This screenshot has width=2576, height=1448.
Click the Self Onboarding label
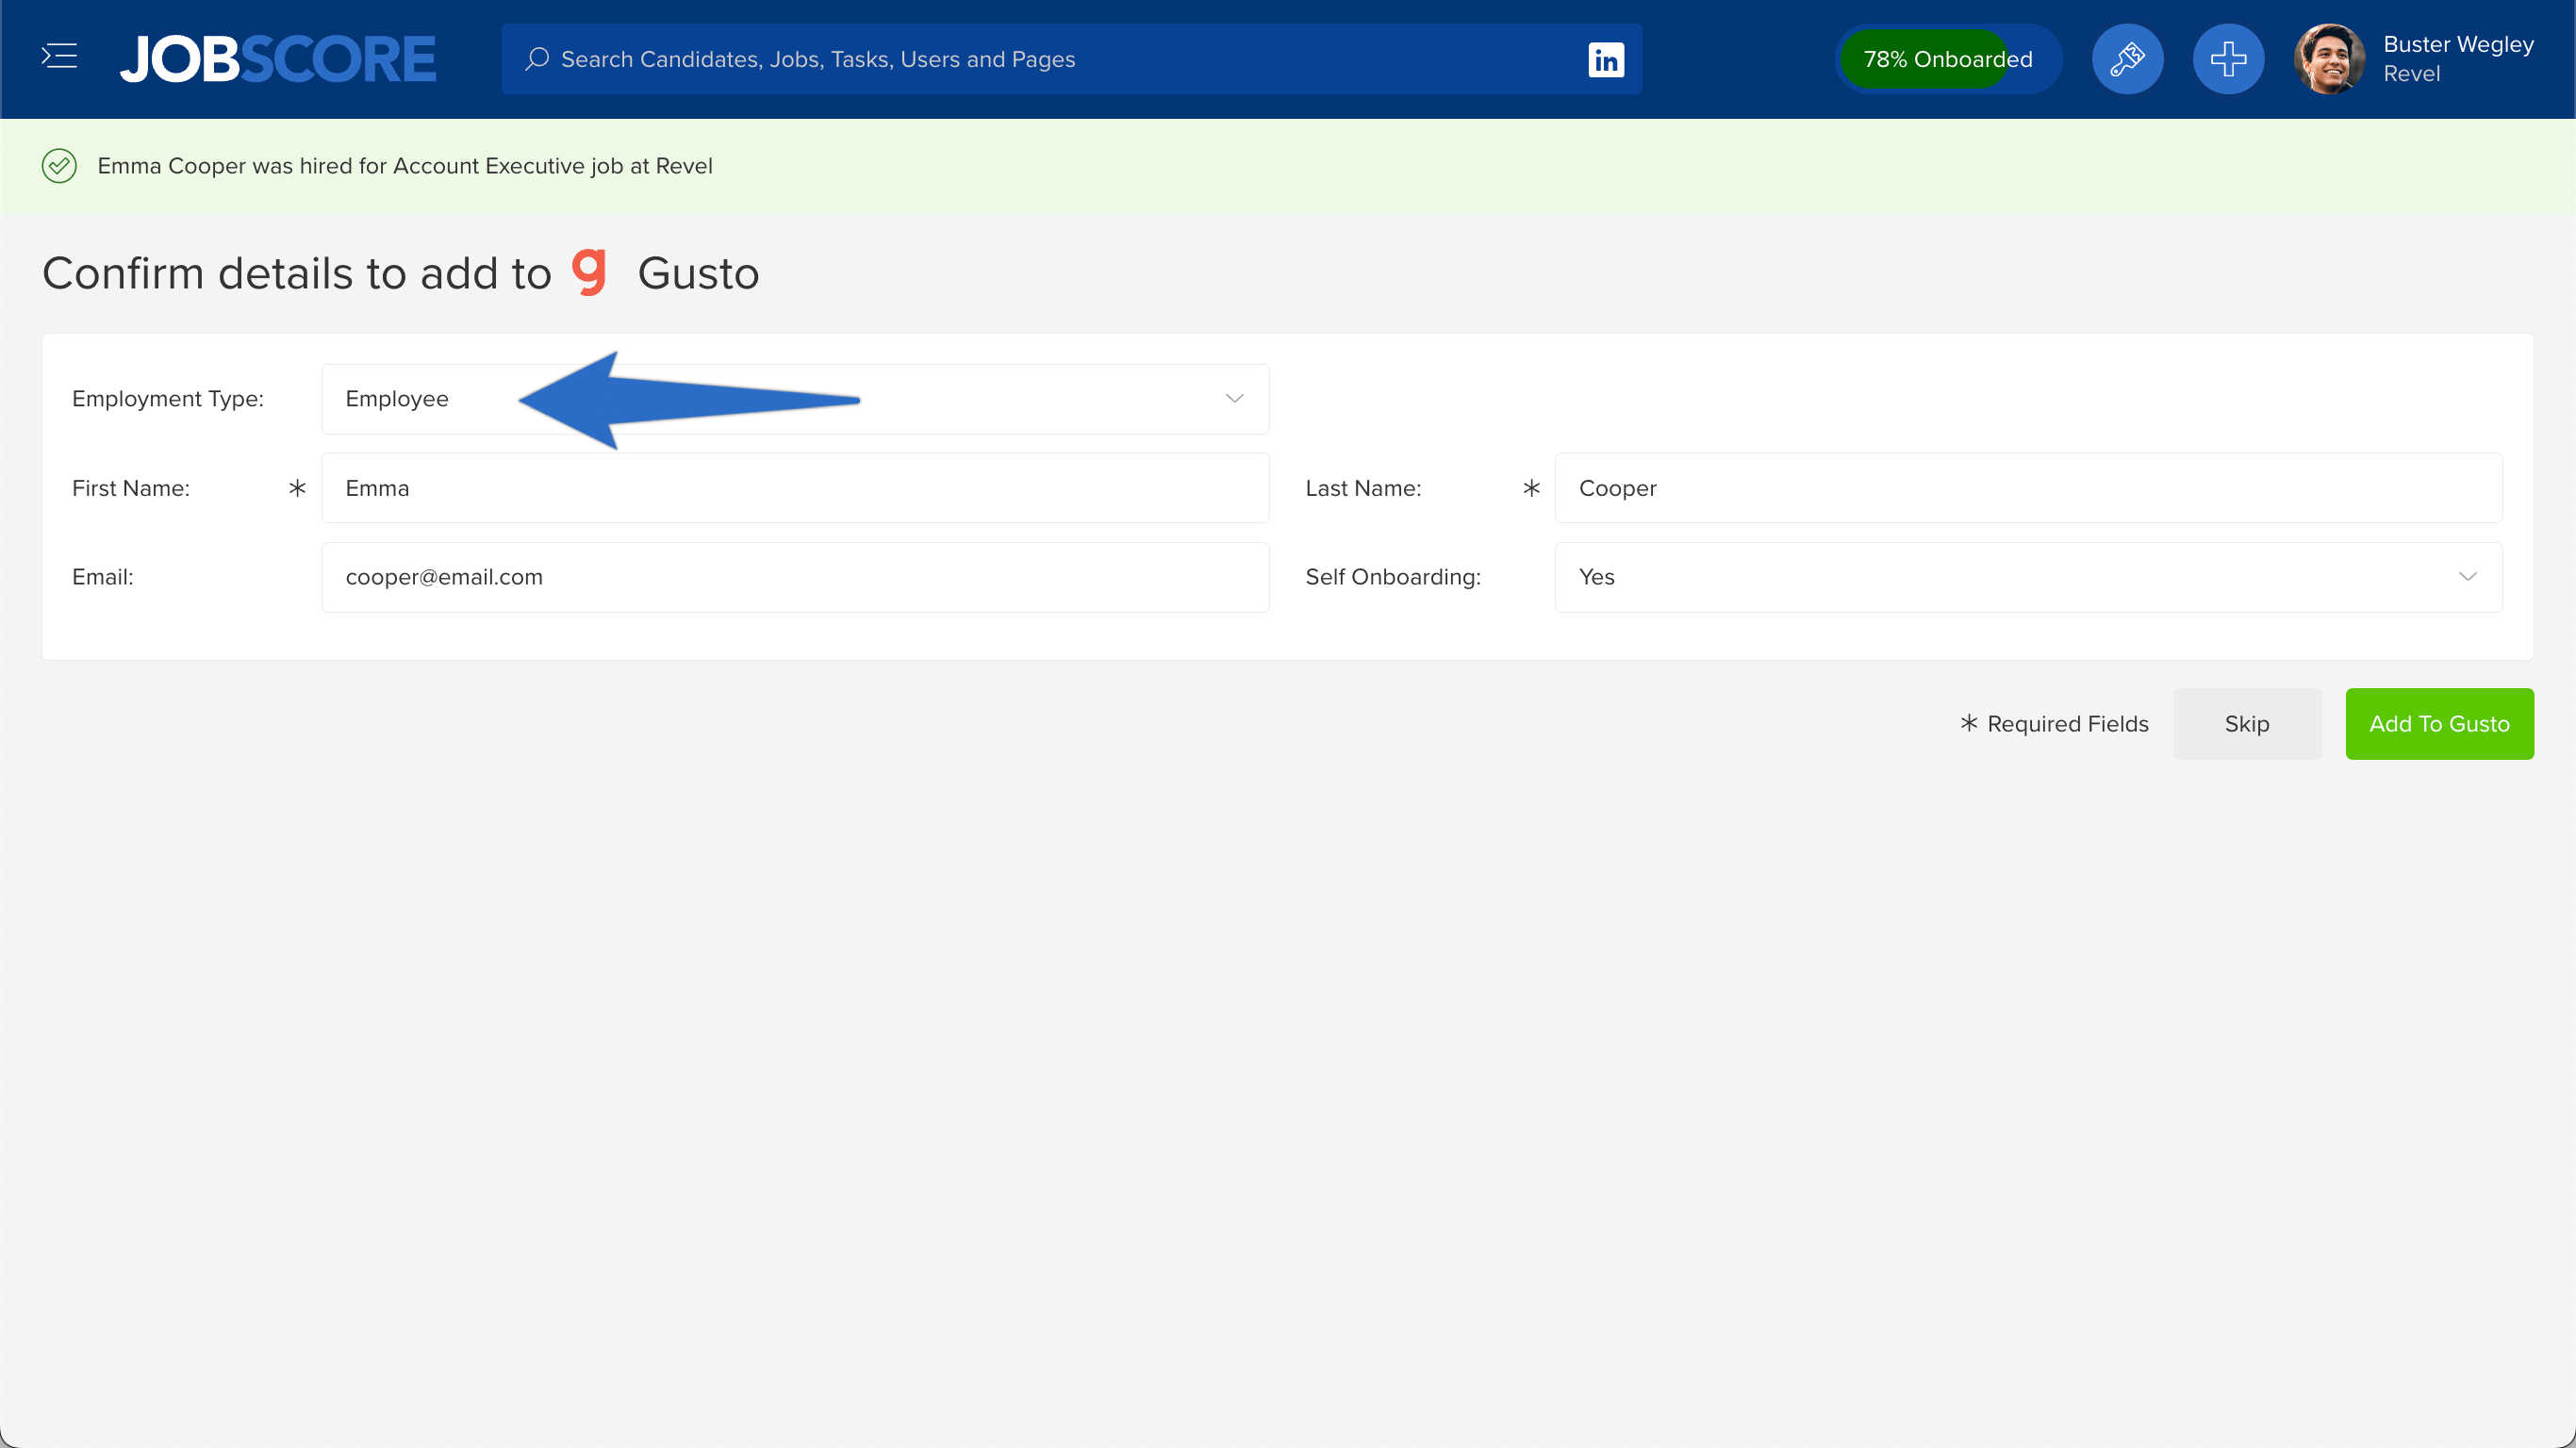coord(1393,577)
